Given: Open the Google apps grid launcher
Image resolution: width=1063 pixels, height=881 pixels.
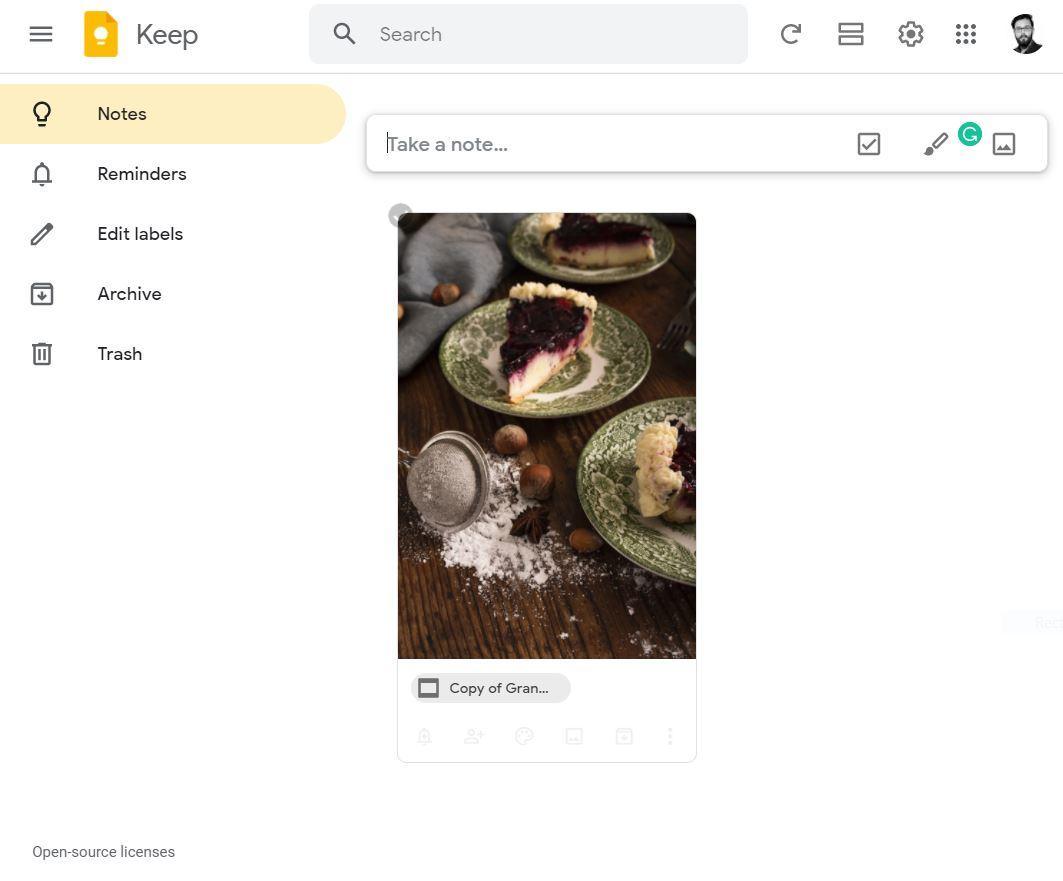Looking at the screenshot, I should [965, 34].
